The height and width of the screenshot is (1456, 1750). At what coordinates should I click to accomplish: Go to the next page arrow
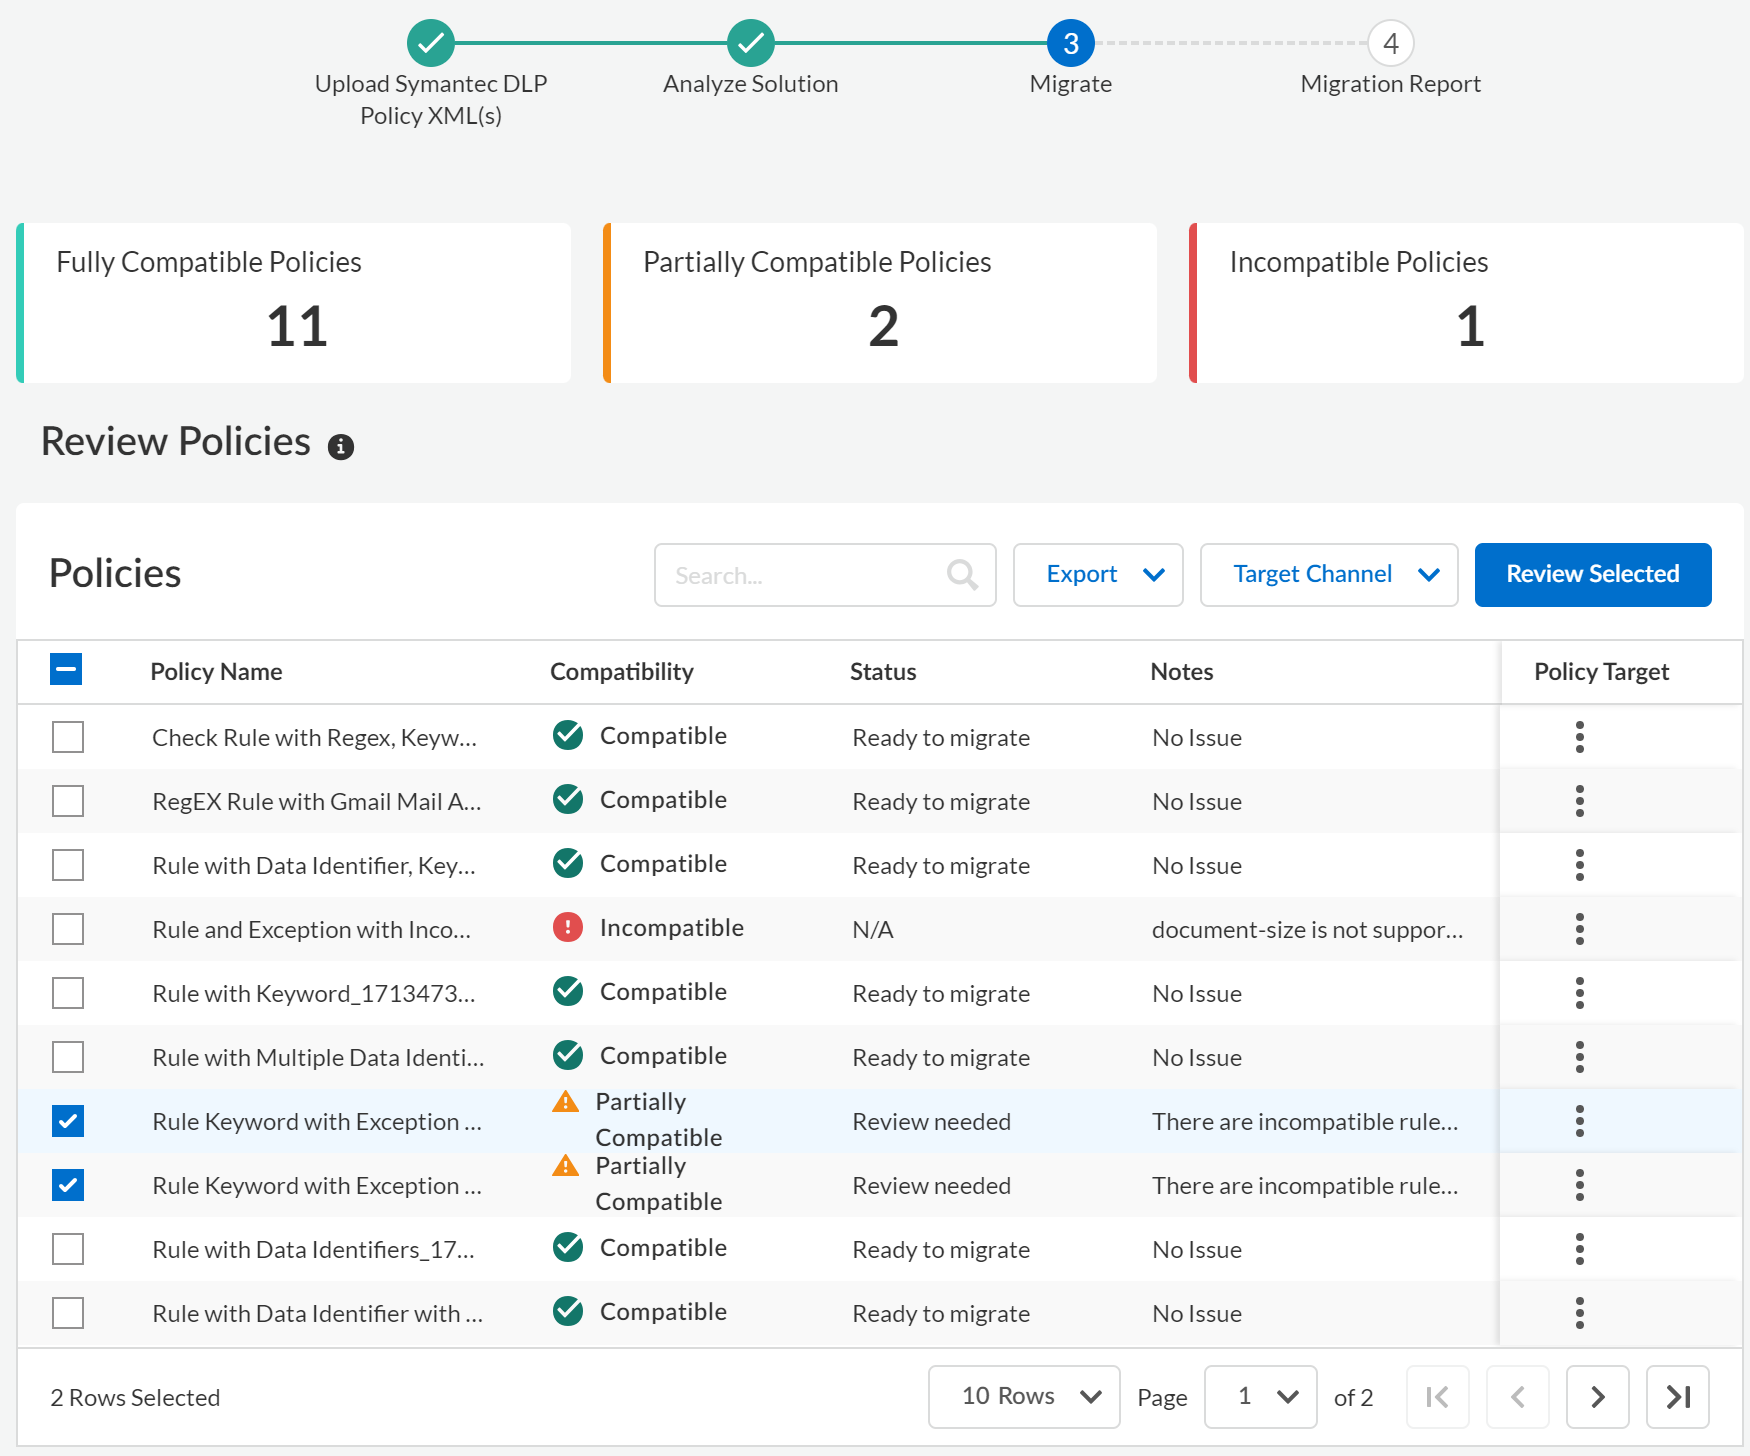pyautogui.click(x=1597, y=1397)
